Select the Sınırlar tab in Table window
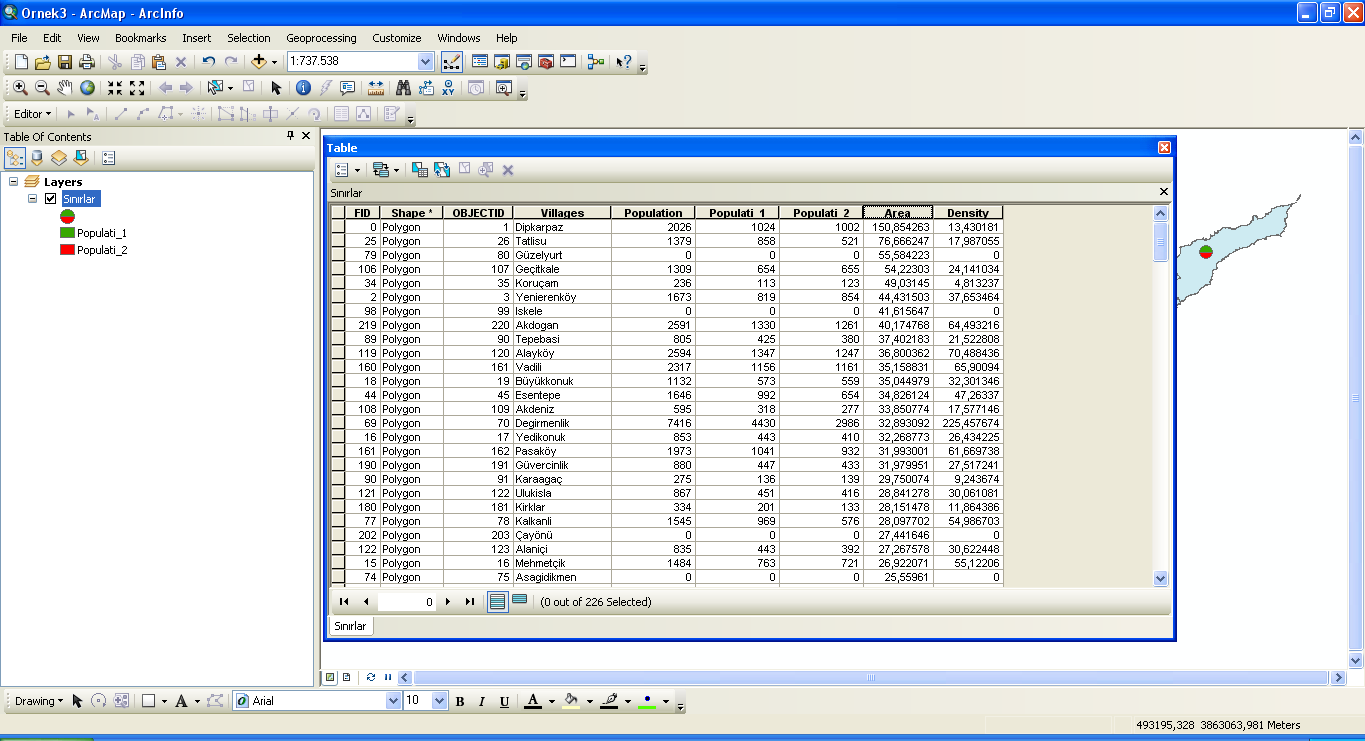Screen dimensions: 1365x741 pos(350,626)
